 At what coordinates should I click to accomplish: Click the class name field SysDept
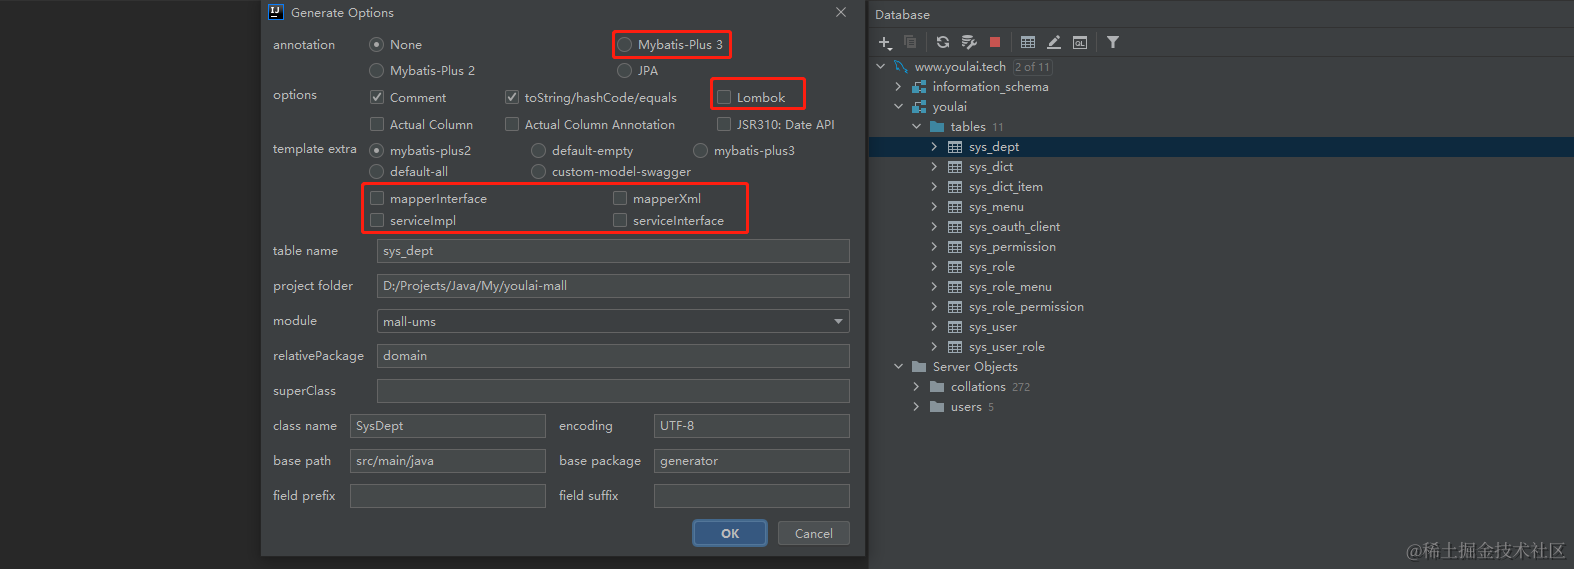448,426
